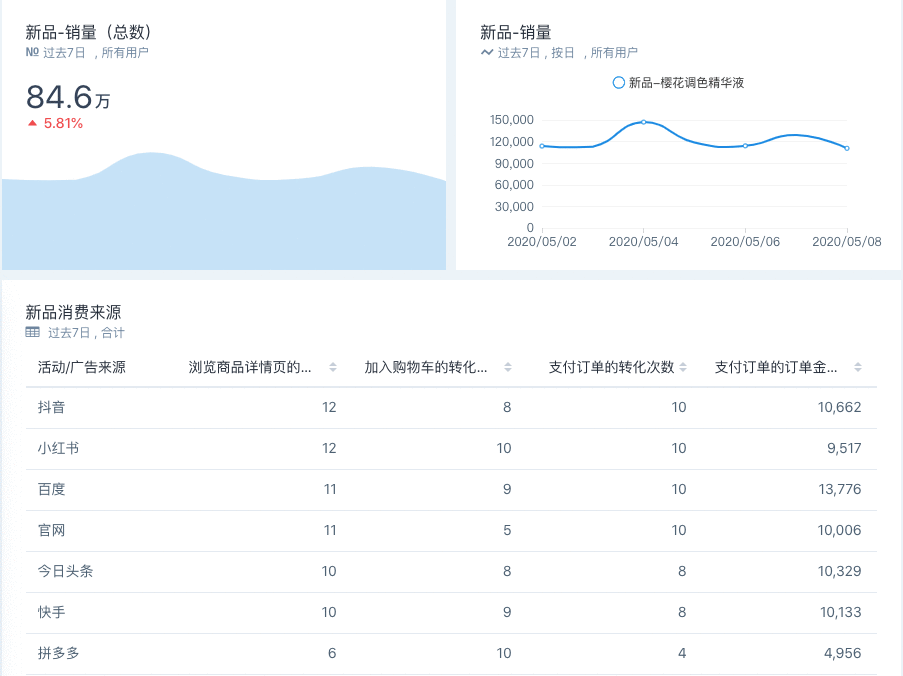The width and height of the screenshot is (903, 676).
Task: Sort by 支付订单的转化次数 column arrows
Action: pyautogui.click(x=683, y=367)
